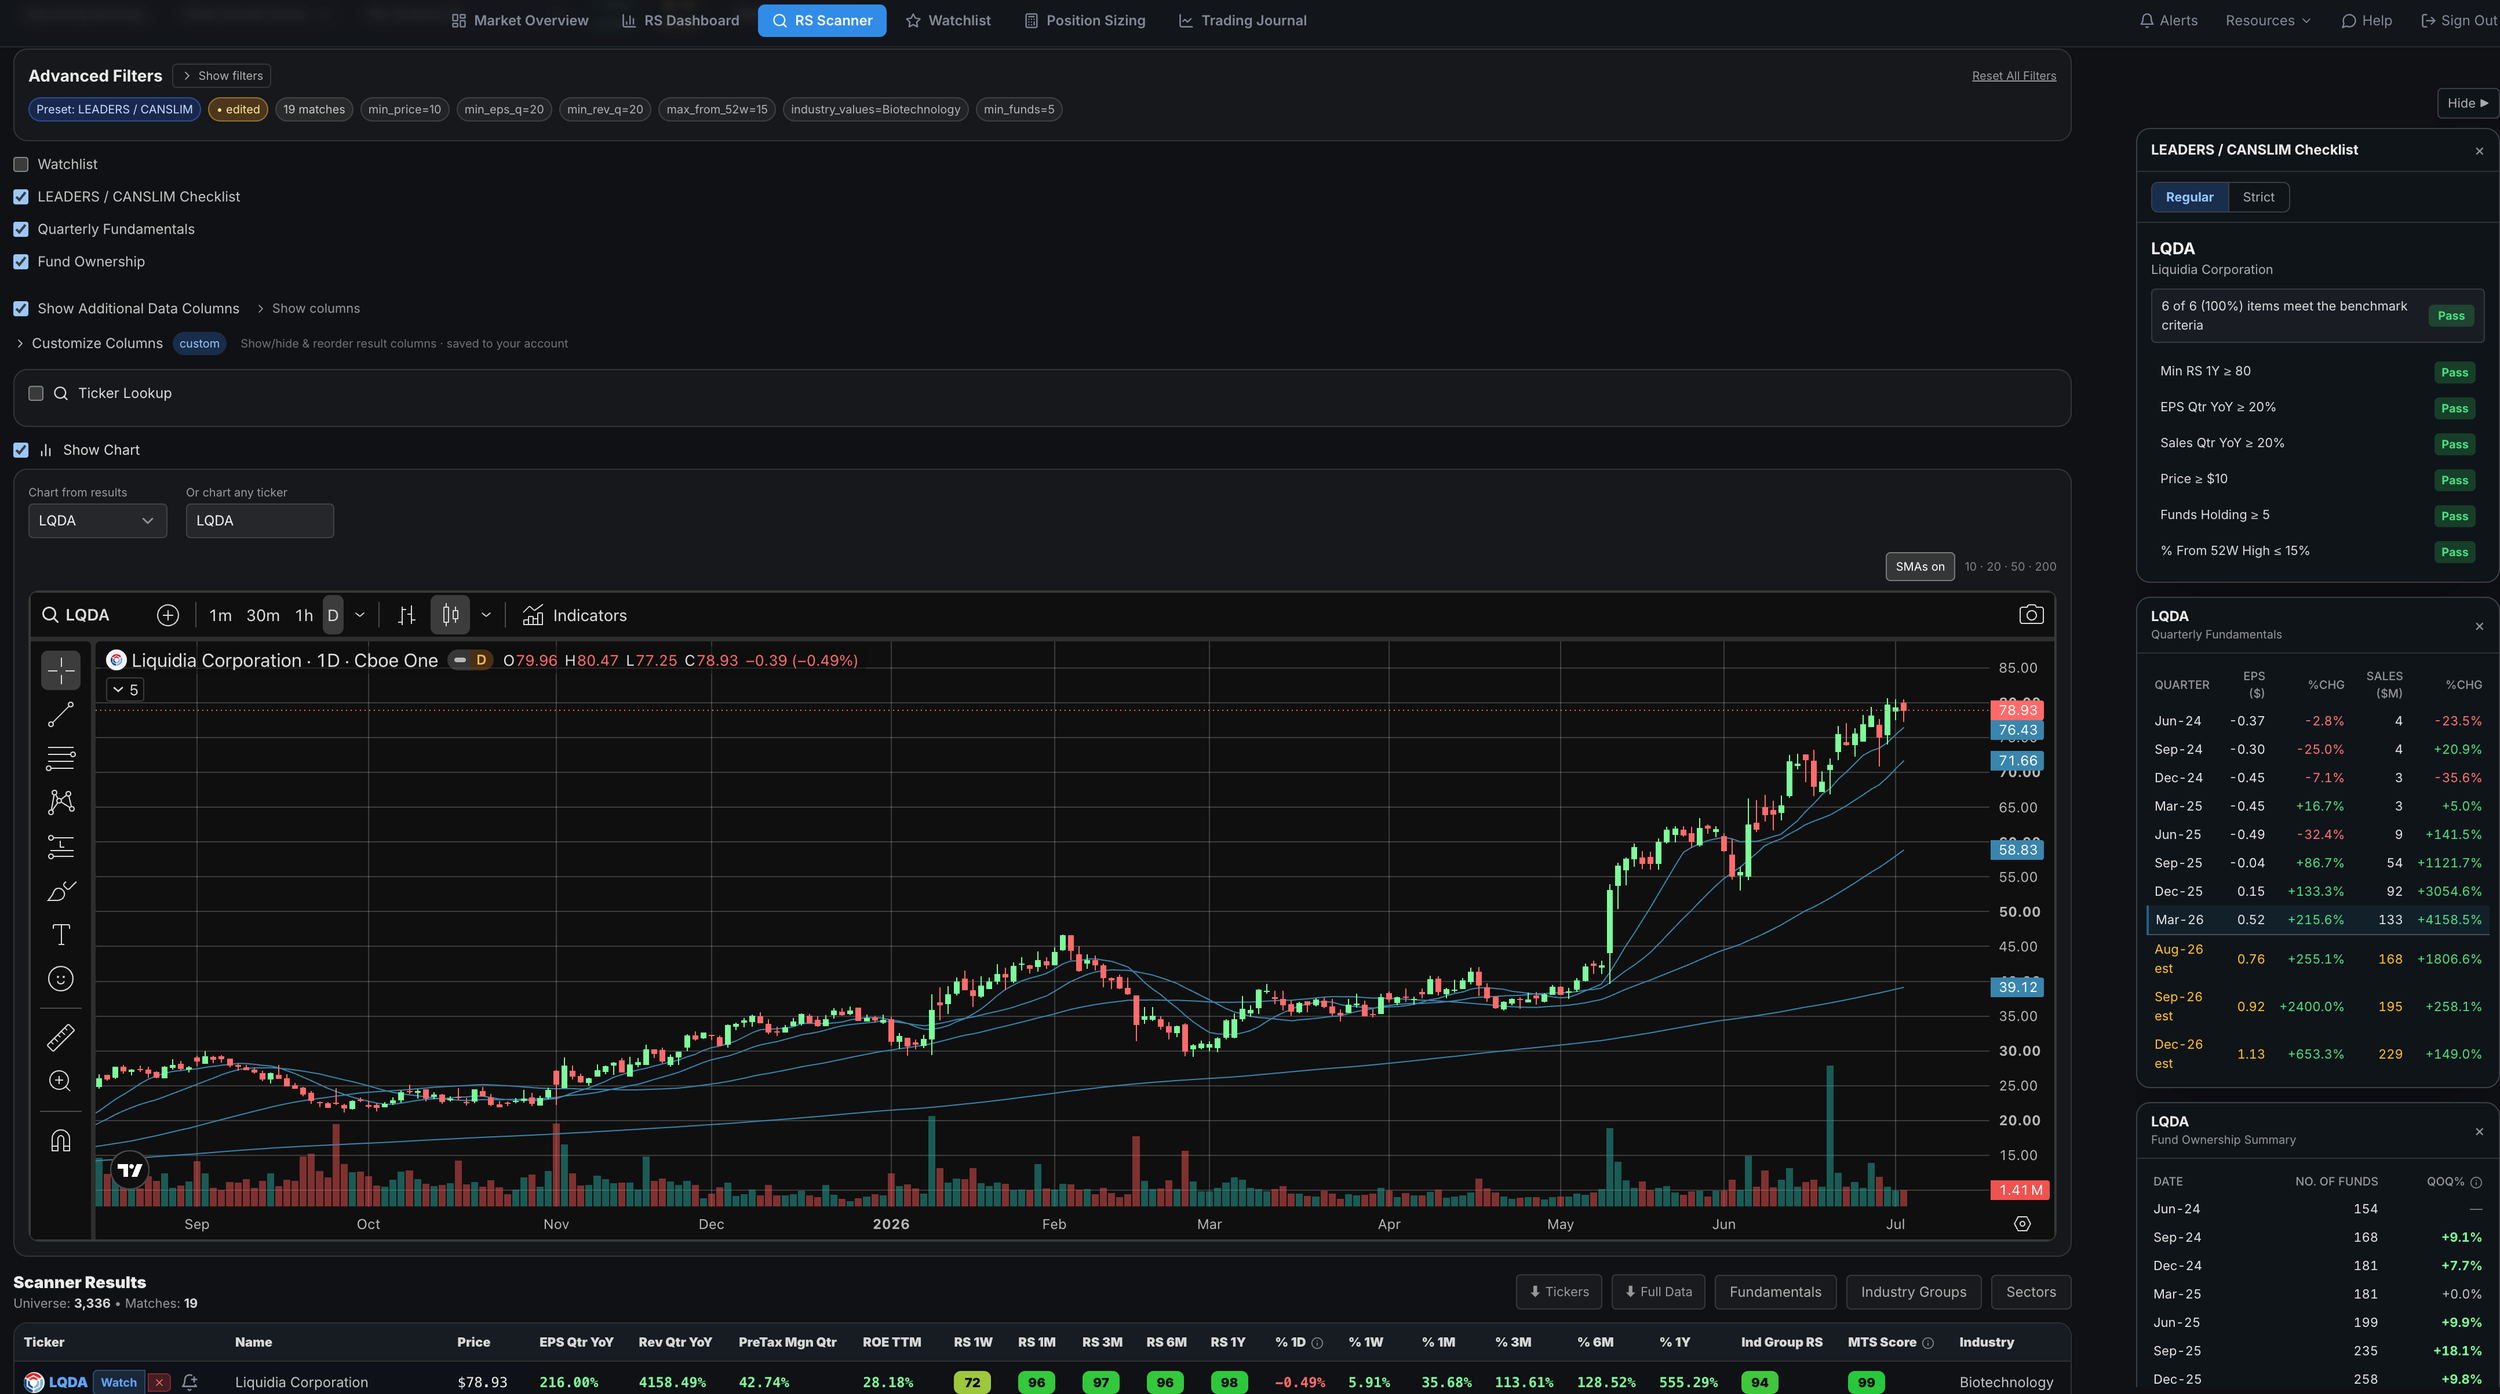
Task: Switch checklist to Strict mode
Action: (x=2258, y=197)
